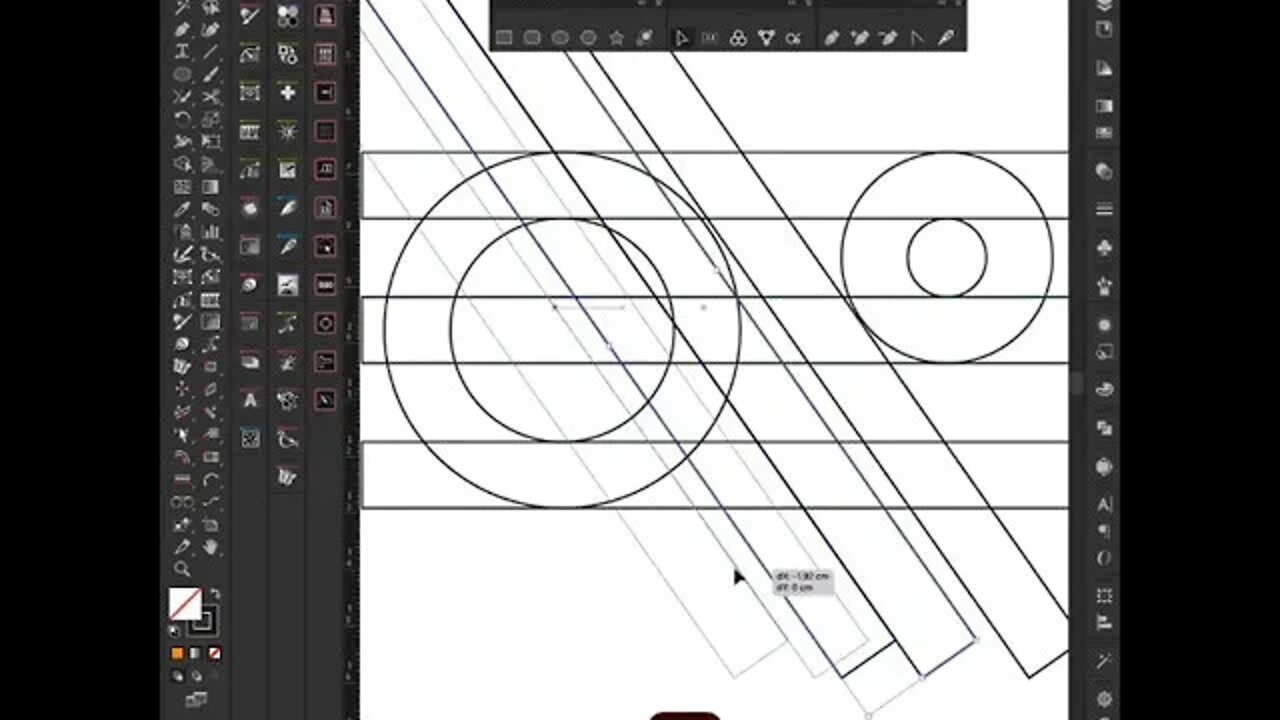Select the Pen tool

click(x=182, y=29)
